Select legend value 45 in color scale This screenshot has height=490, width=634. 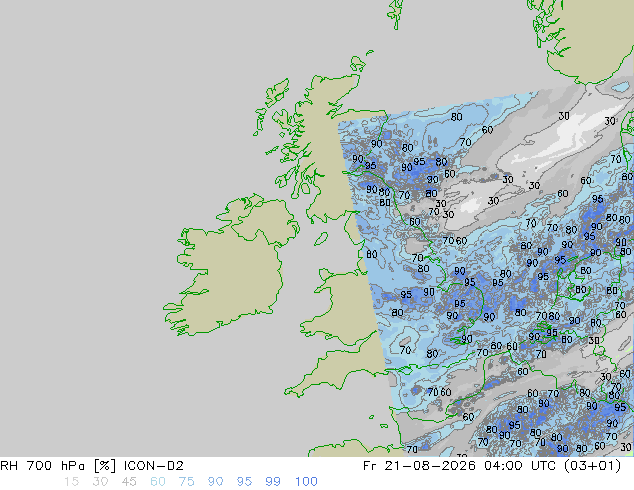pos(129,482)
